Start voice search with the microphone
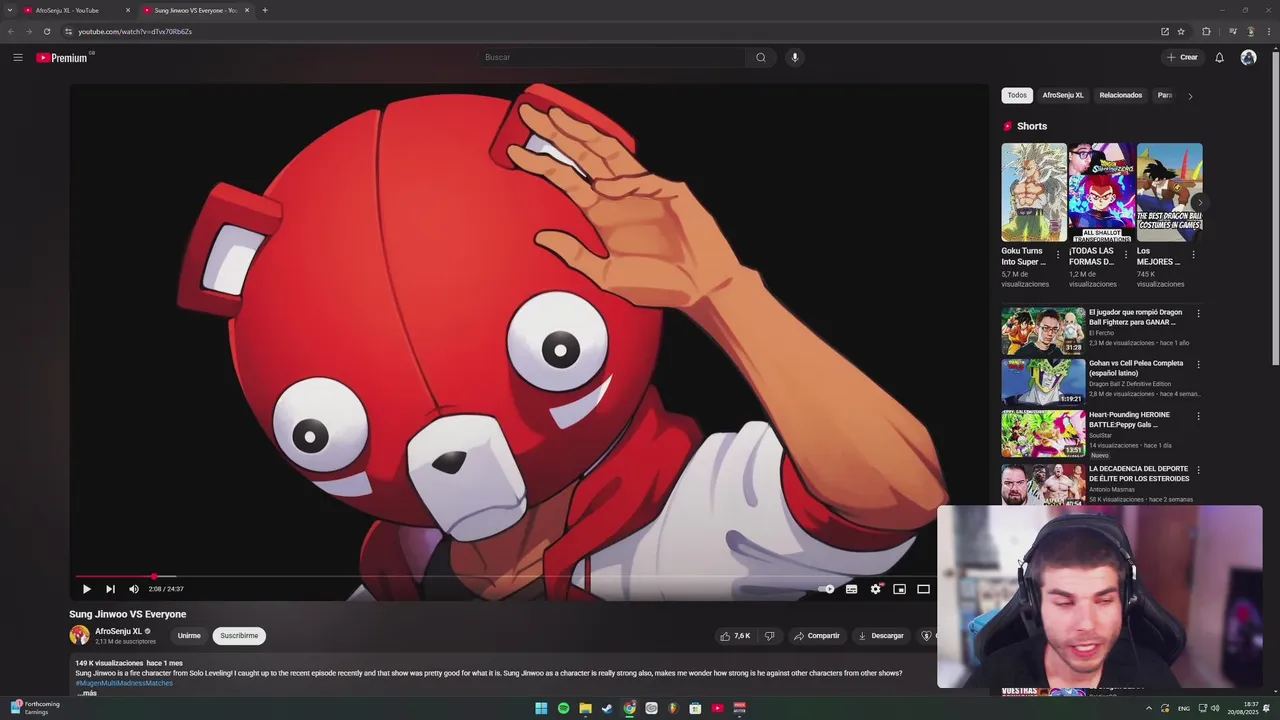The width and height of the screenshot is (1280, 720). [x=795, y=57]
